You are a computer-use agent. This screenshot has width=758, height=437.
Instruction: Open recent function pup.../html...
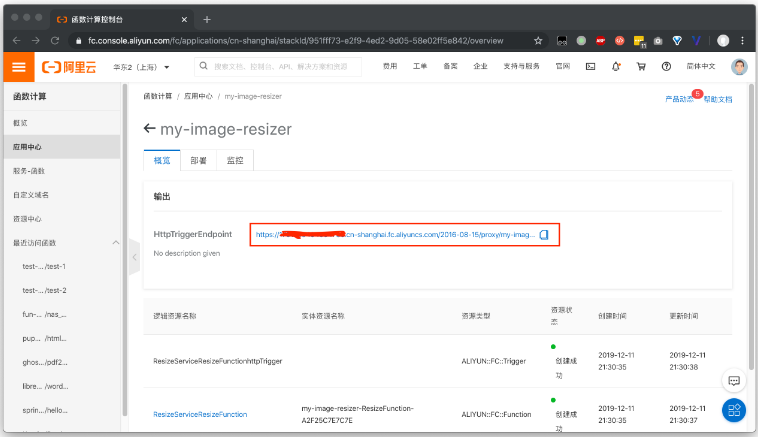coord(44,338)
